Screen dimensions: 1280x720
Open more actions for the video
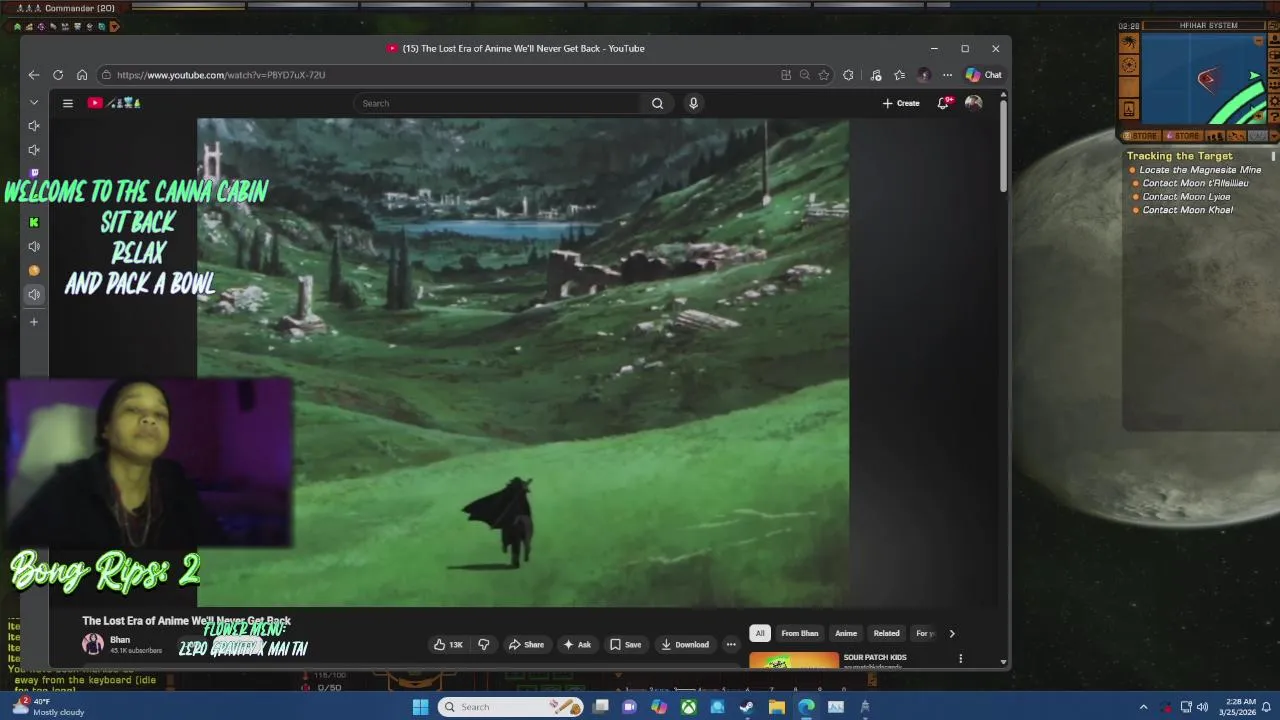pos(731,645)
